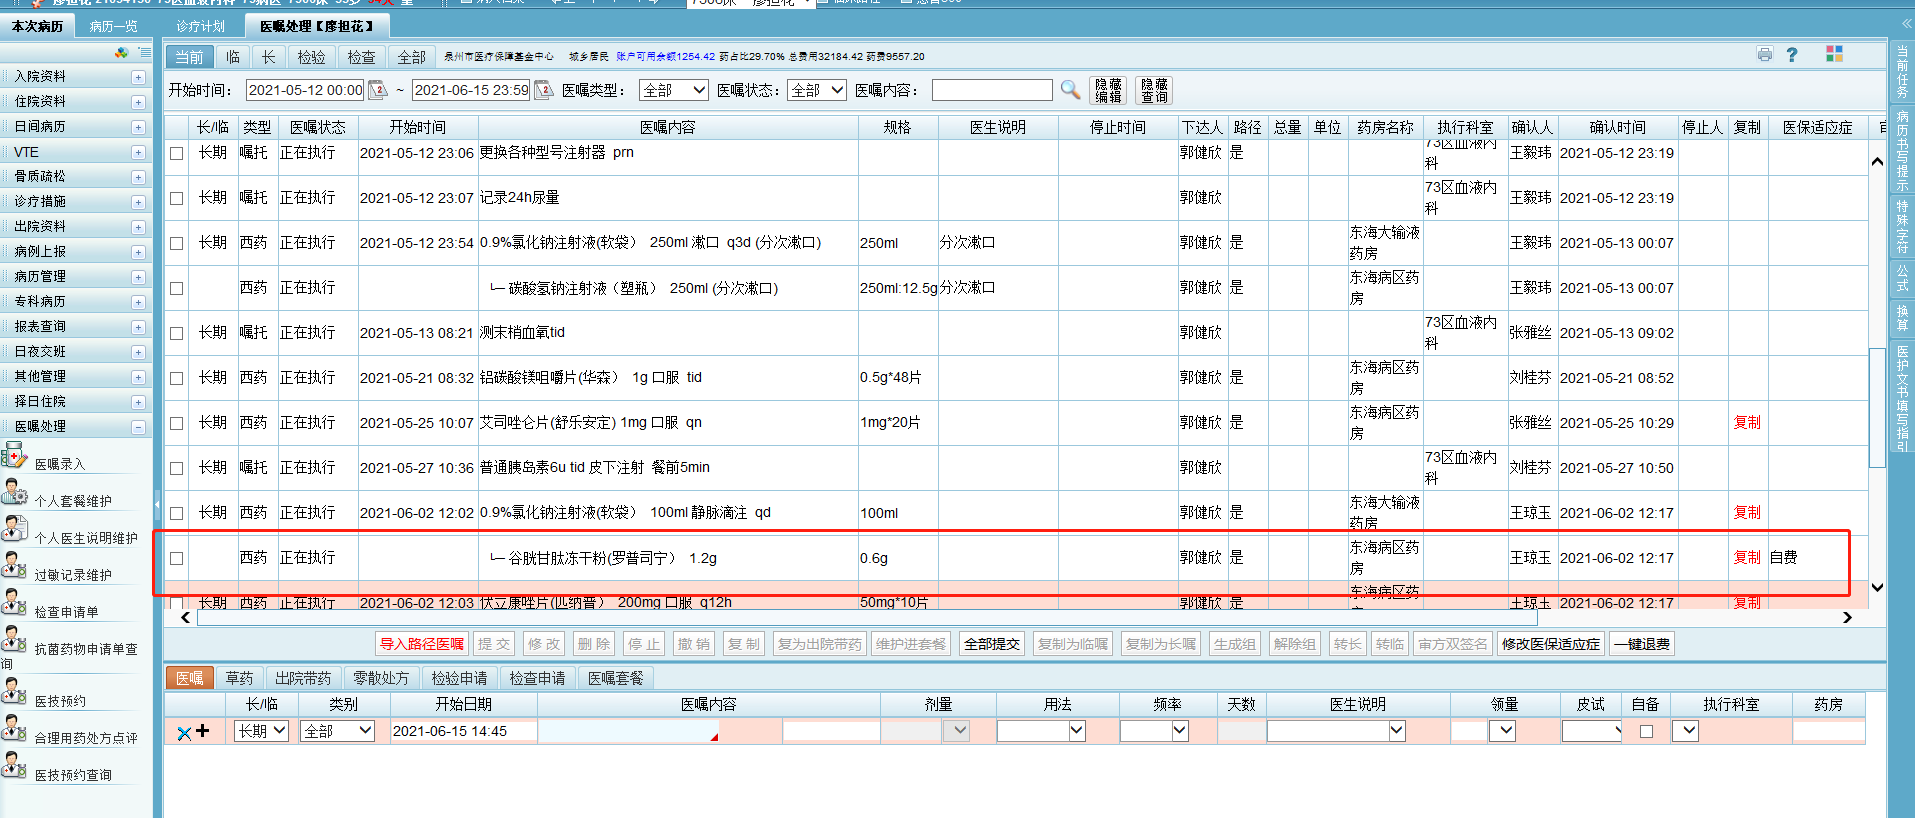Image resolution: width=1915 pixels, height=818 pixels.
Task: Switch to the 病历一览 tab
Action: coord(113,26)
